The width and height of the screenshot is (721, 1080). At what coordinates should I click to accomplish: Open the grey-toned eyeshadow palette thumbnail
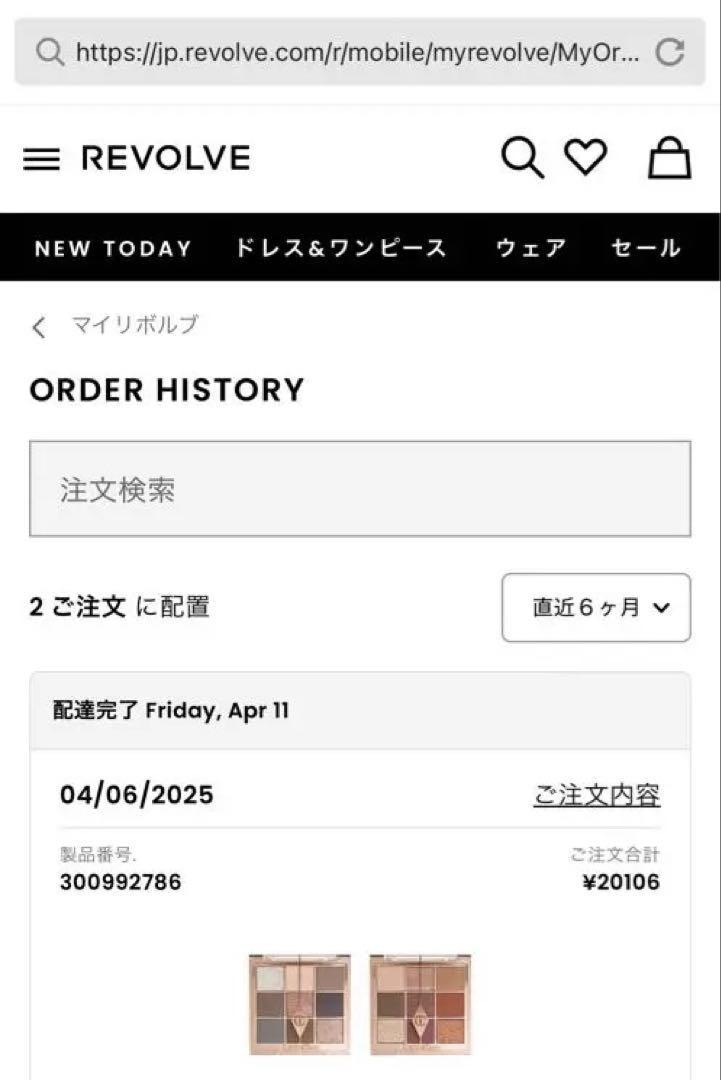point(300,1004)
